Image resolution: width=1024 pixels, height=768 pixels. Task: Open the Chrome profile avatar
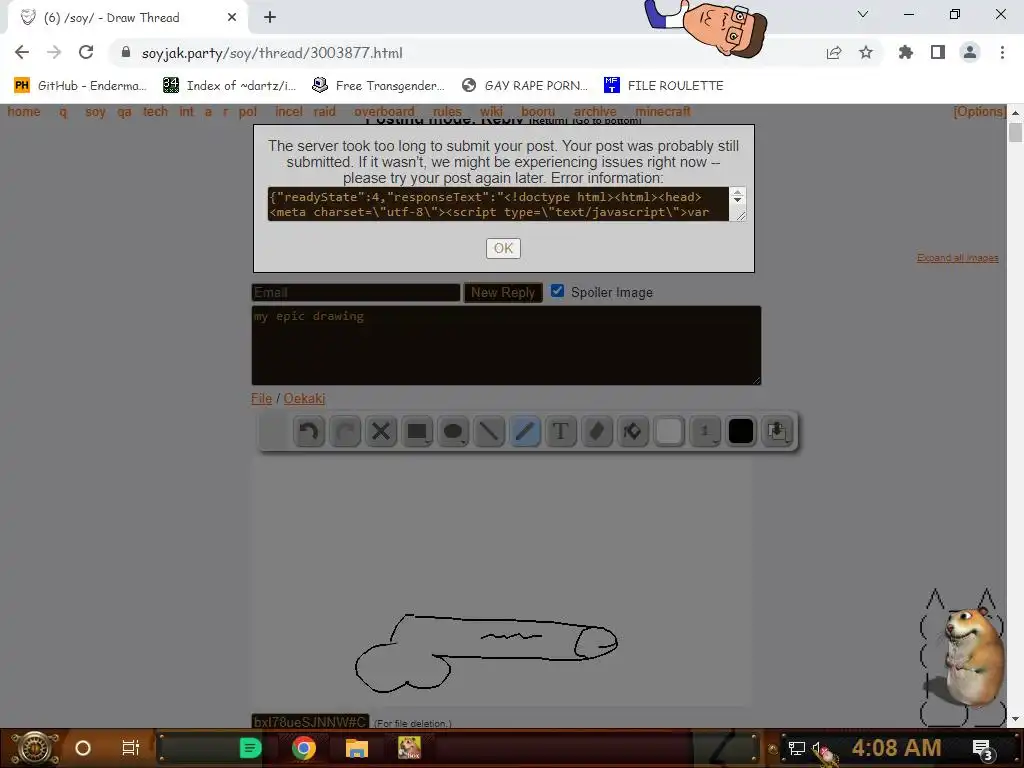(970, 52)
